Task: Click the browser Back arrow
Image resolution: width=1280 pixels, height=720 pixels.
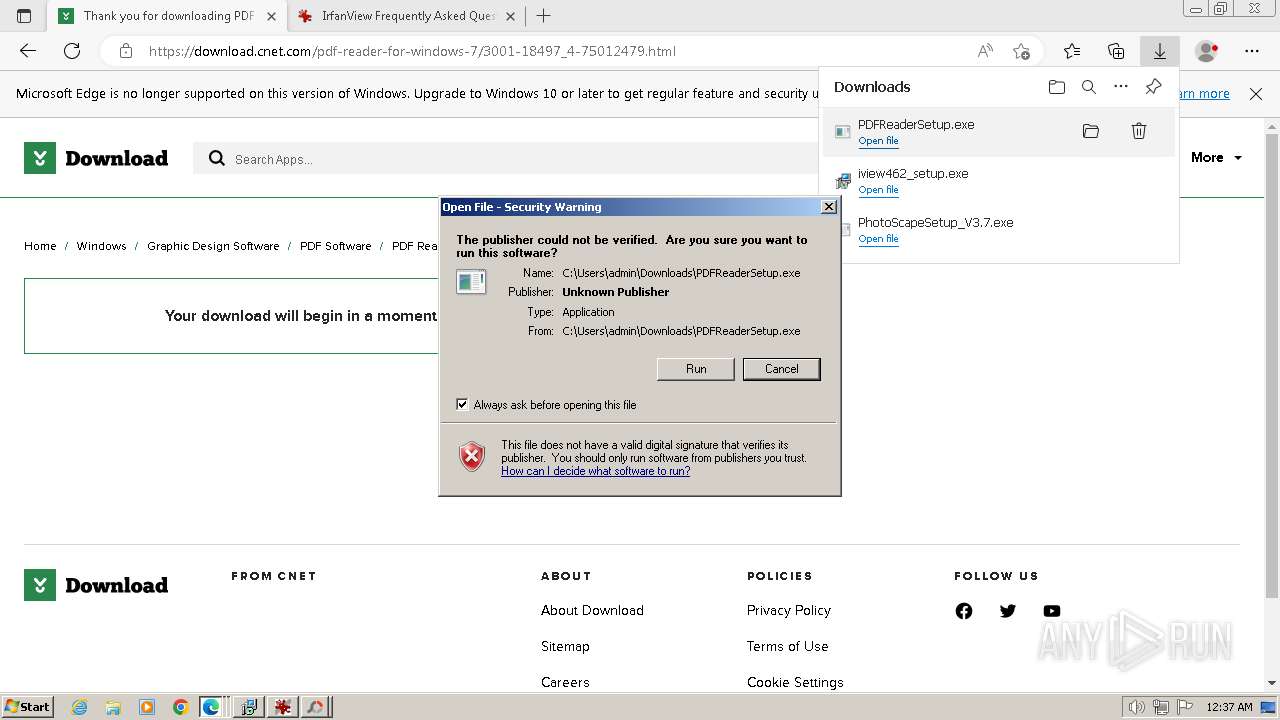Action: point(28,51)
